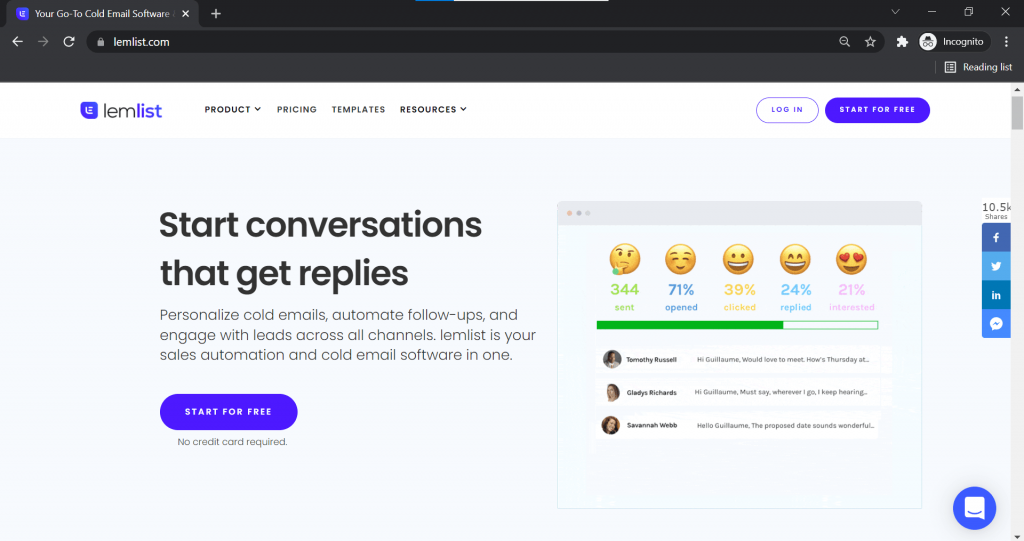Click the page vertical scrollbar thumb
This screenshot has height=541, width=1024.
pos(1017,112)
